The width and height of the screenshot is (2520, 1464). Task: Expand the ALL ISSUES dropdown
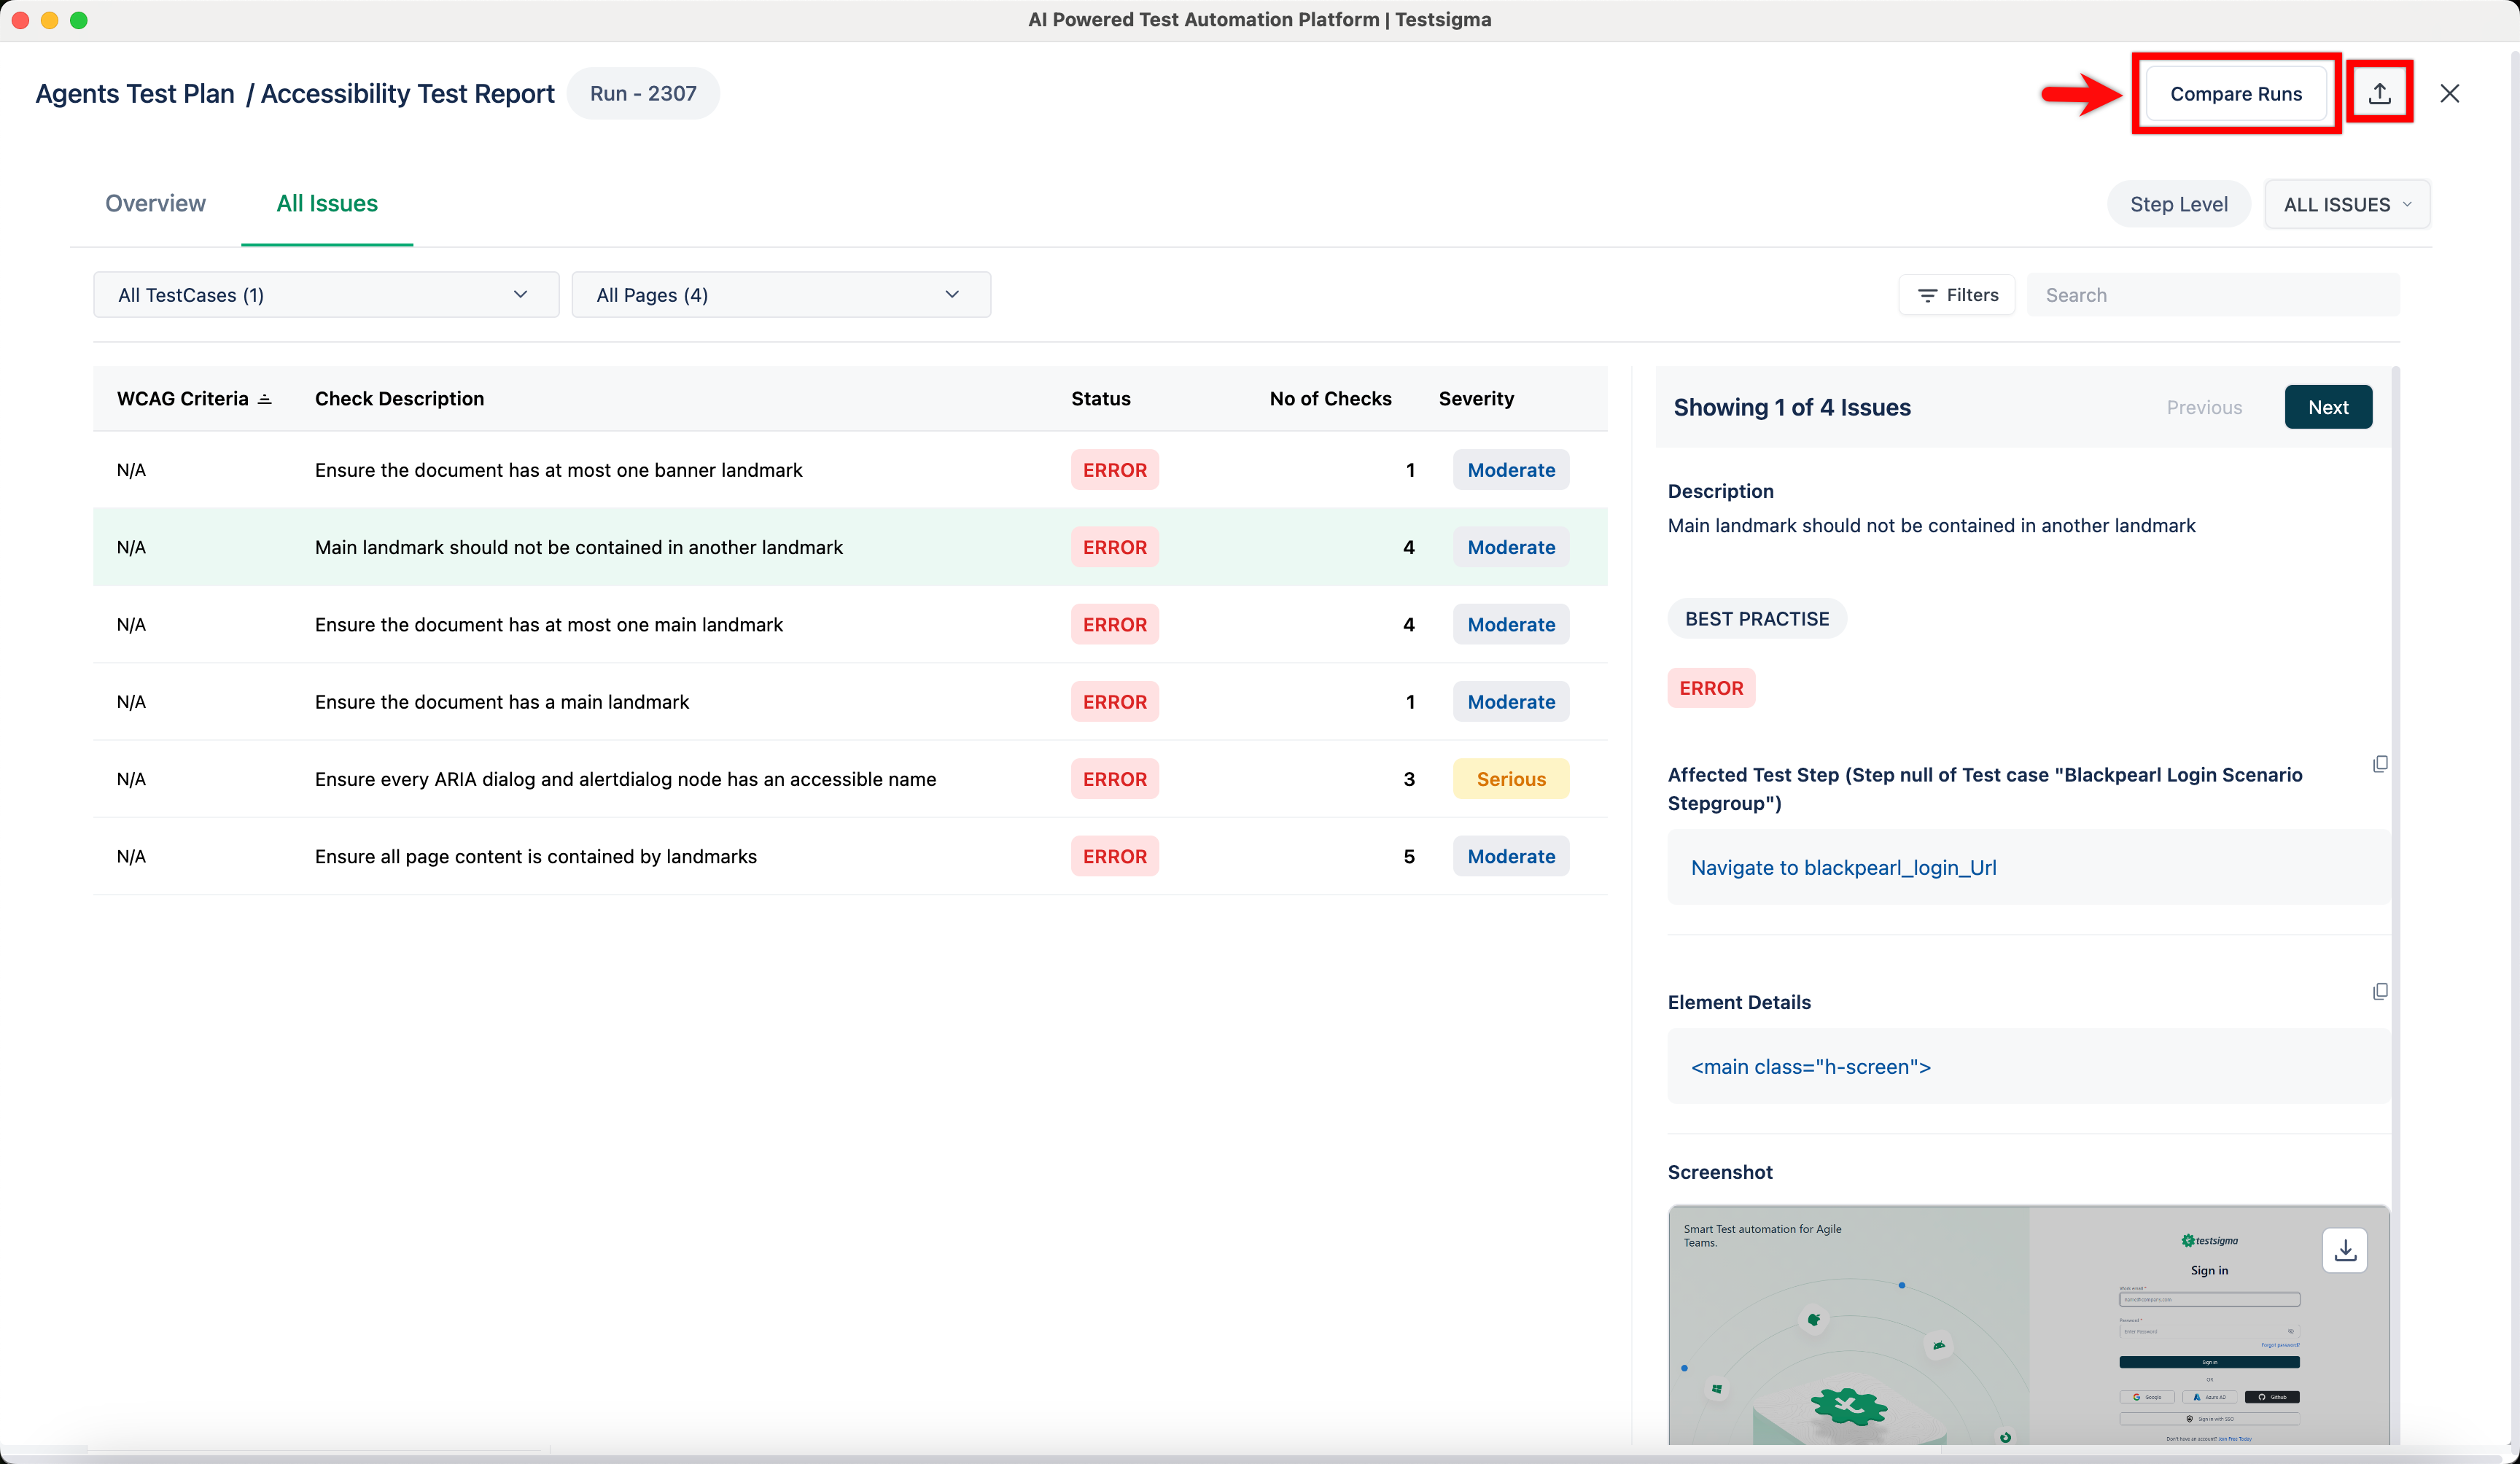2346,204
